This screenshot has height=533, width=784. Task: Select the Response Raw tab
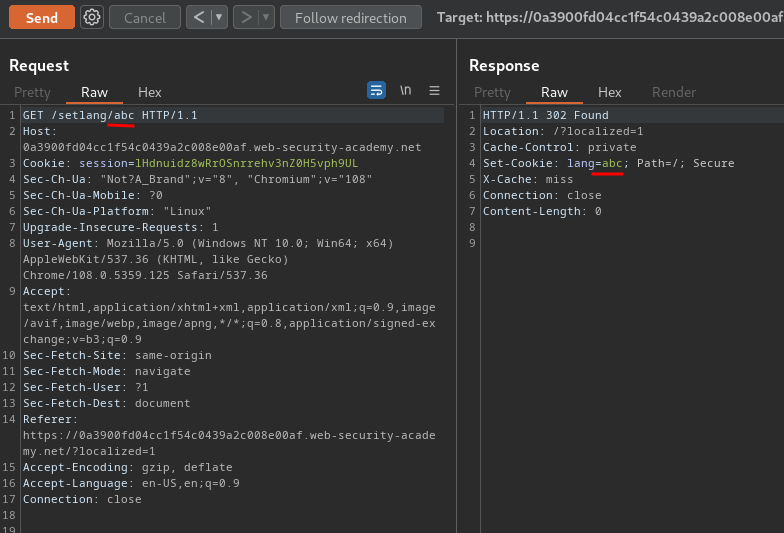click(554, 92)
